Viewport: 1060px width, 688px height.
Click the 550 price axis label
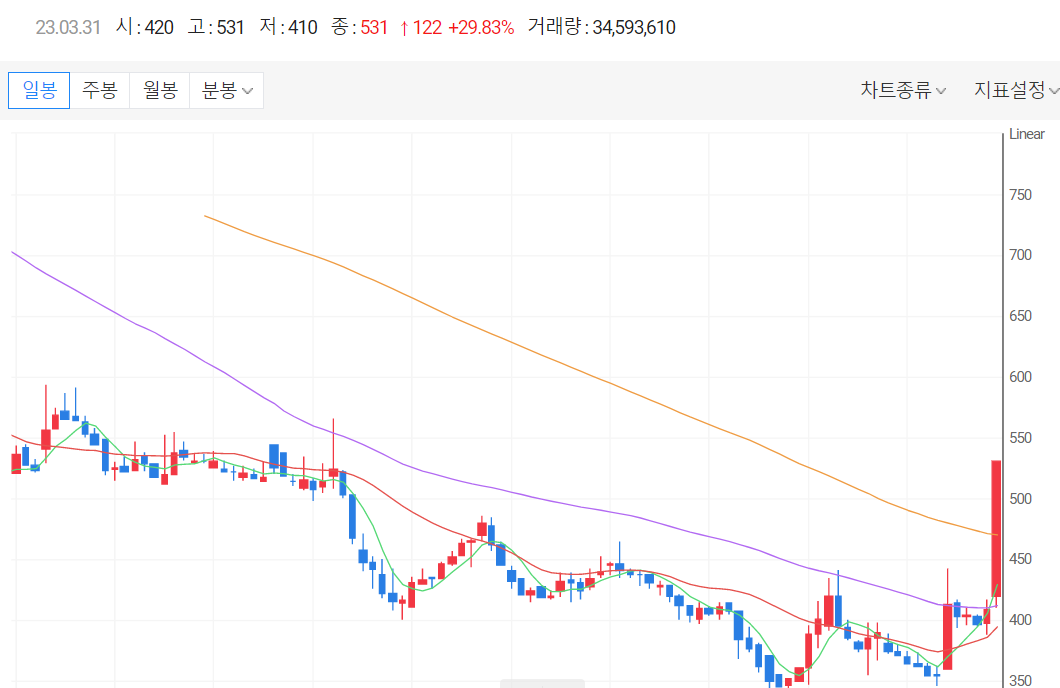point(1020,438)
